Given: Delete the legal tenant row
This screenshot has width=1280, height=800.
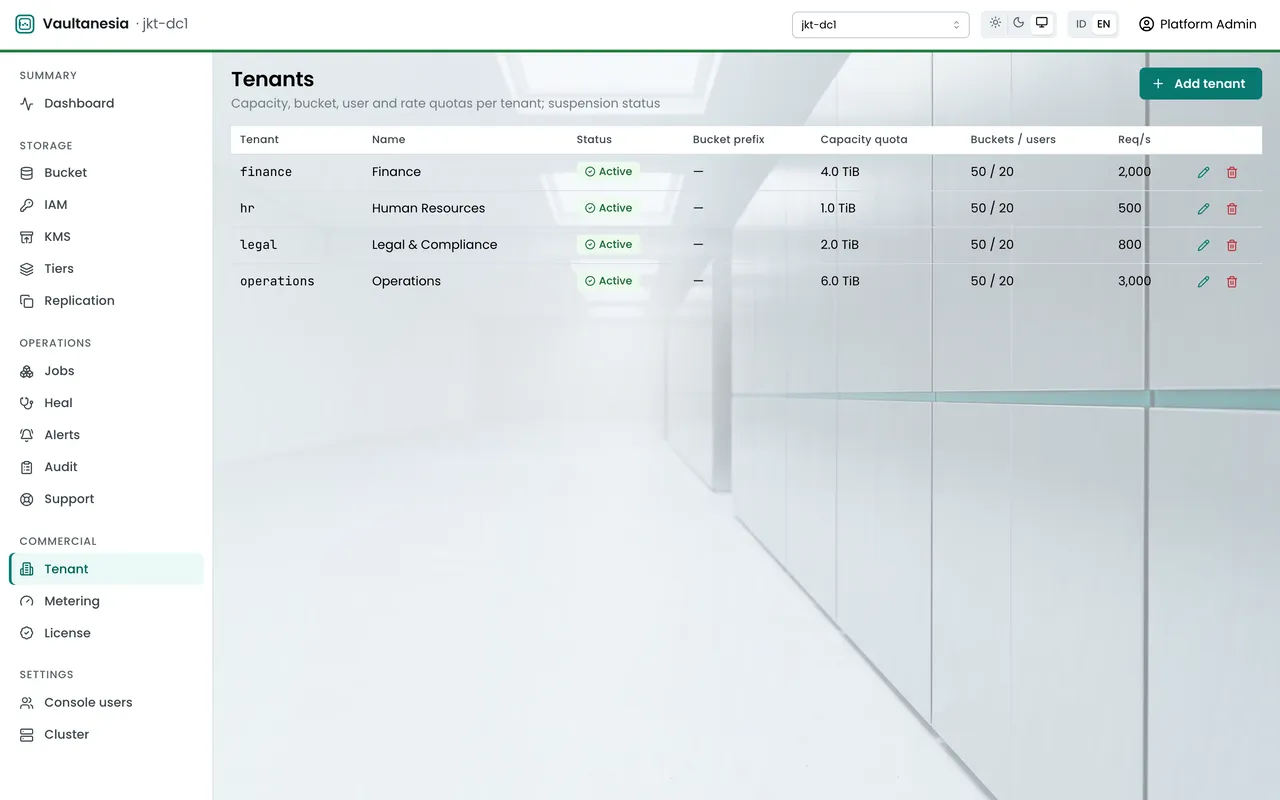Looking at the screenshot, I should click(x=1232, y=245).
